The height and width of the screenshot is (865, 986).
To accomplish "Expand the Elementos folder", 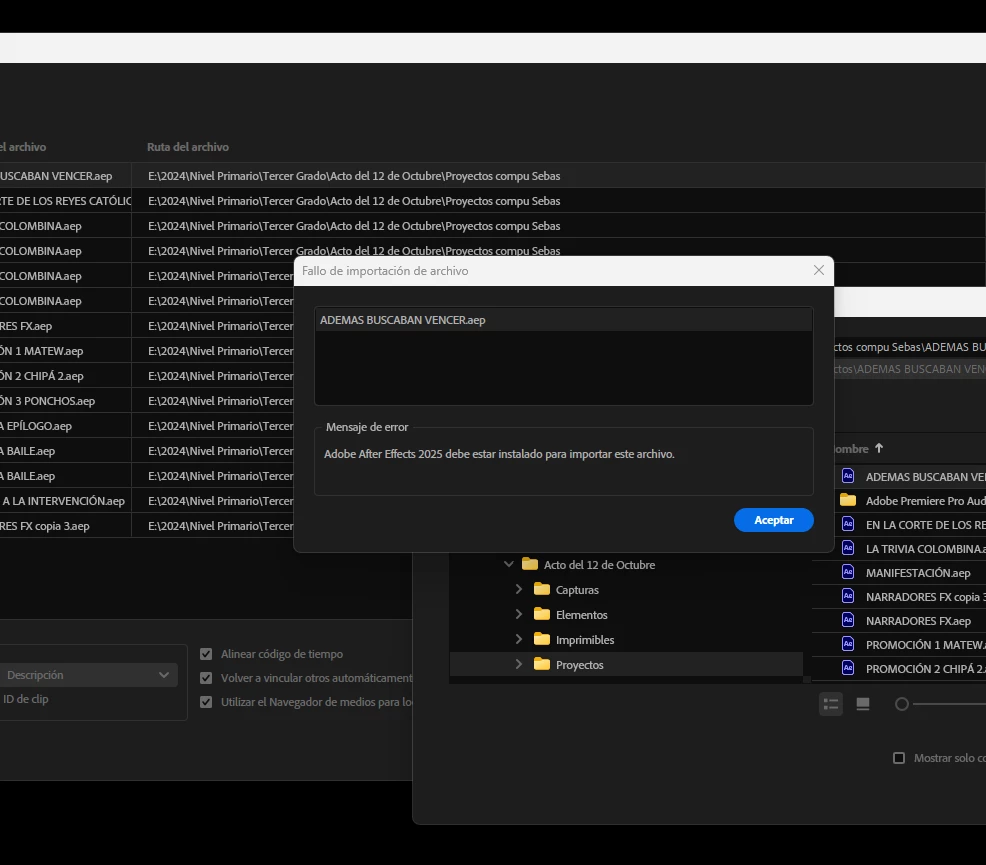I will pos(519,614).
